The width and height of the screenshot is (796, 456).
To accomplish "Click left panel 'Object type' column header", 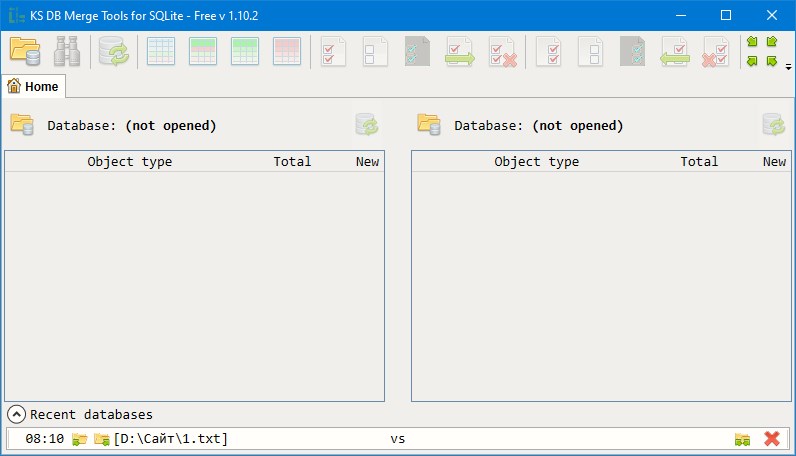I will 129,161.
